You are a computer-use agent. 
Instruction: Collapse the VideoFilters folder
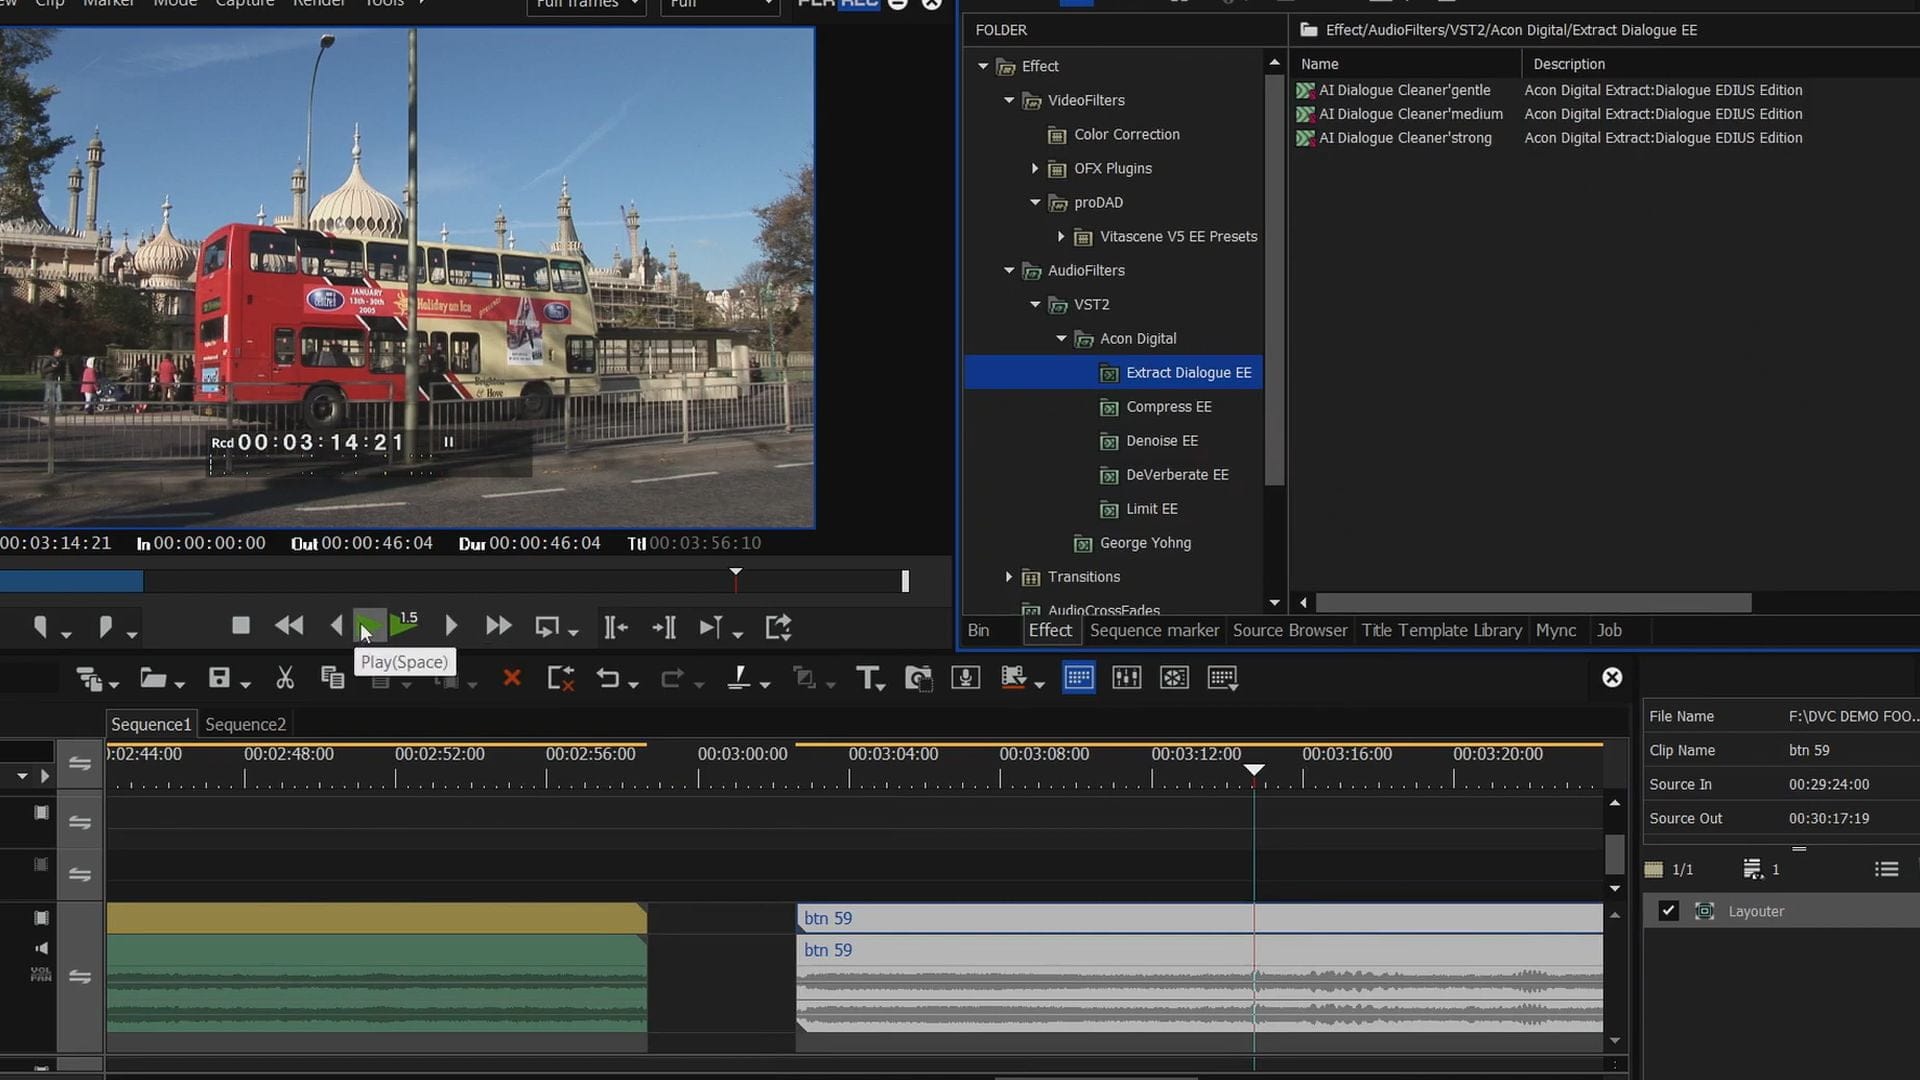click(1009, 100)
